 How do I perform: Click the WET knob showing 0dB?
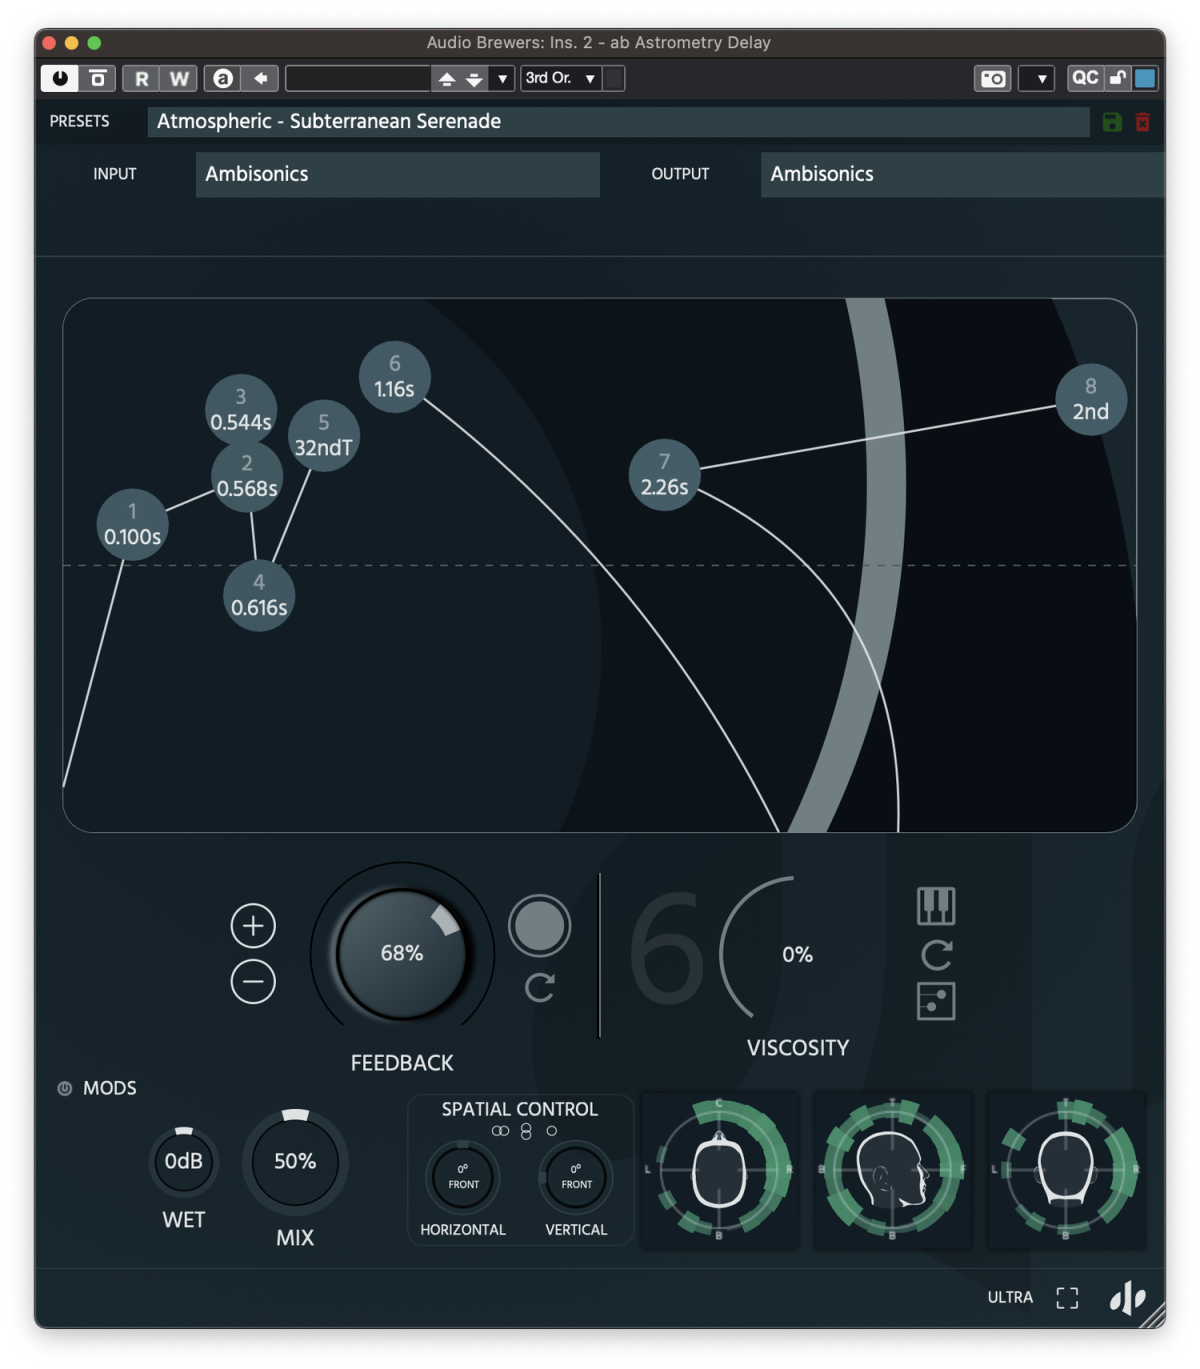pos(183,1161)
